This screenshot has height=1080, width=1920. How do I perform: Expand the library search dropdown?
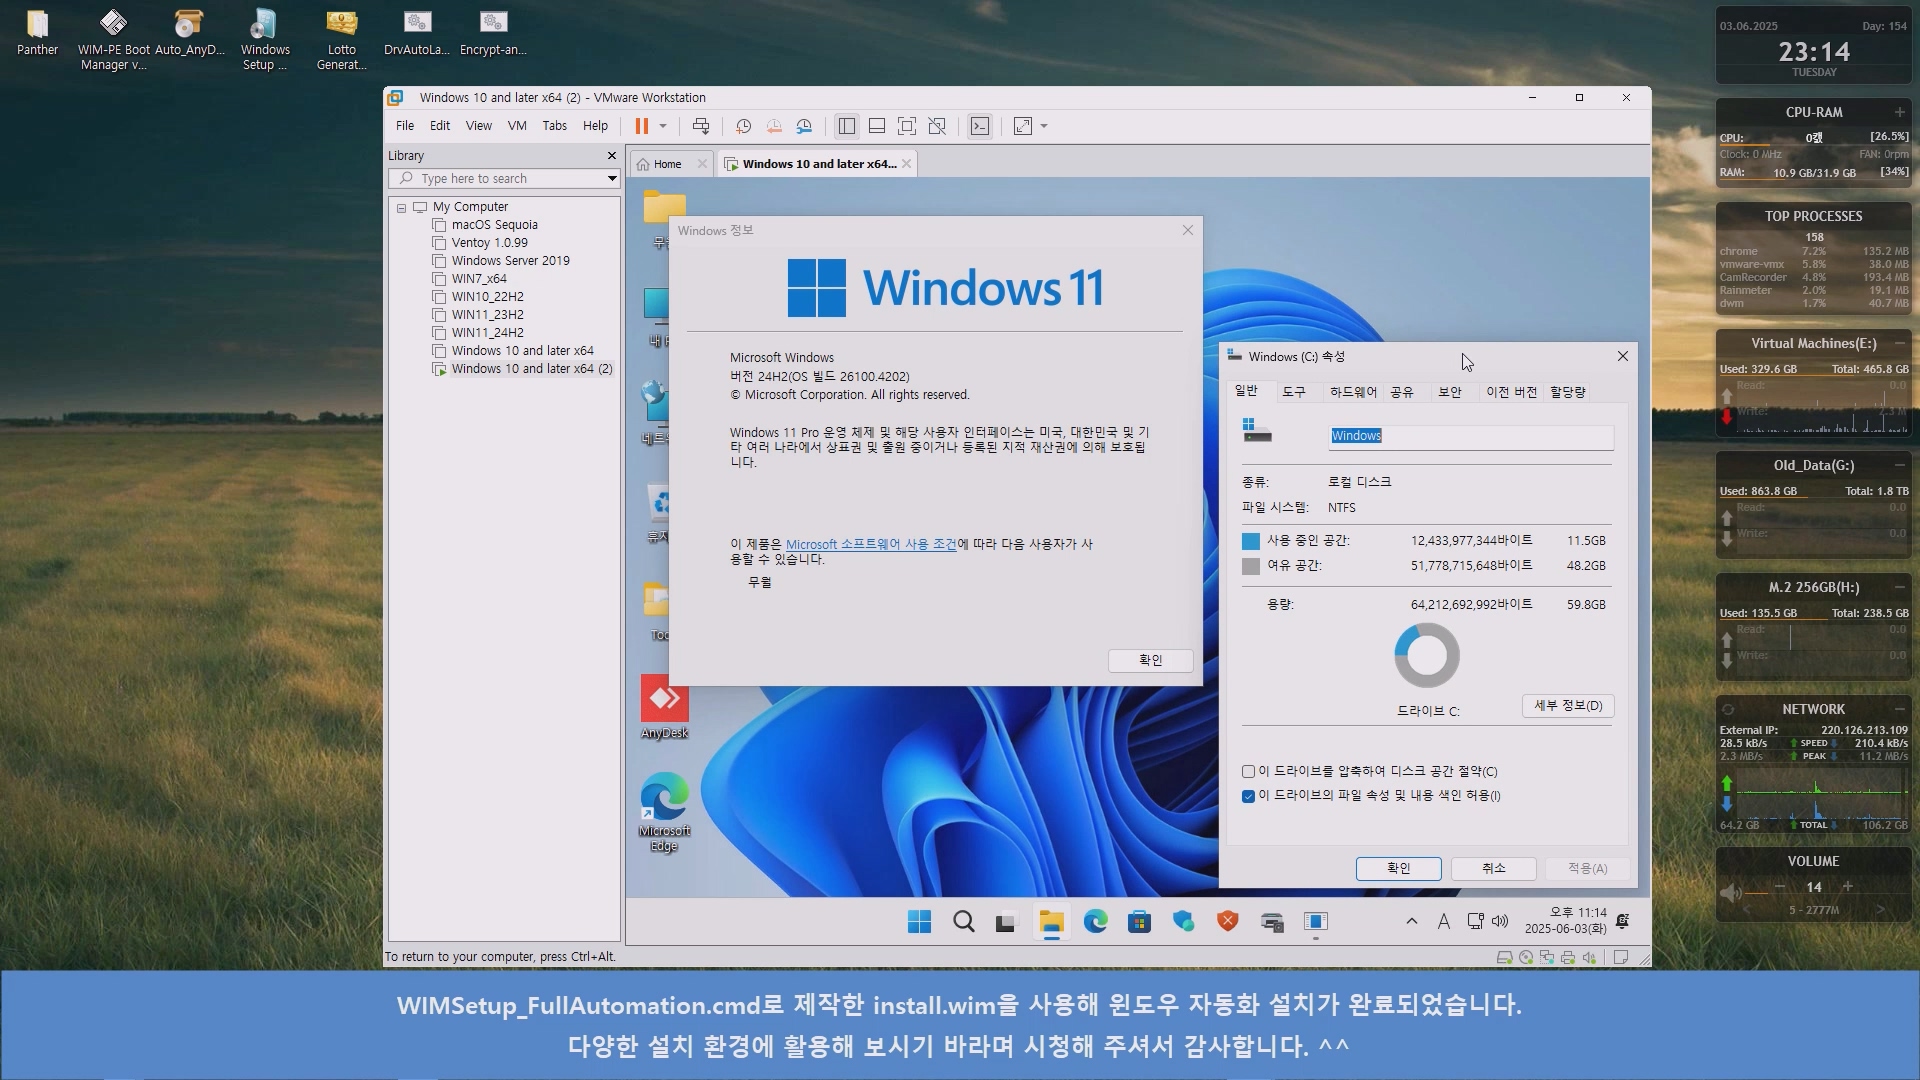pyautogui.click(x=611, y=179)
